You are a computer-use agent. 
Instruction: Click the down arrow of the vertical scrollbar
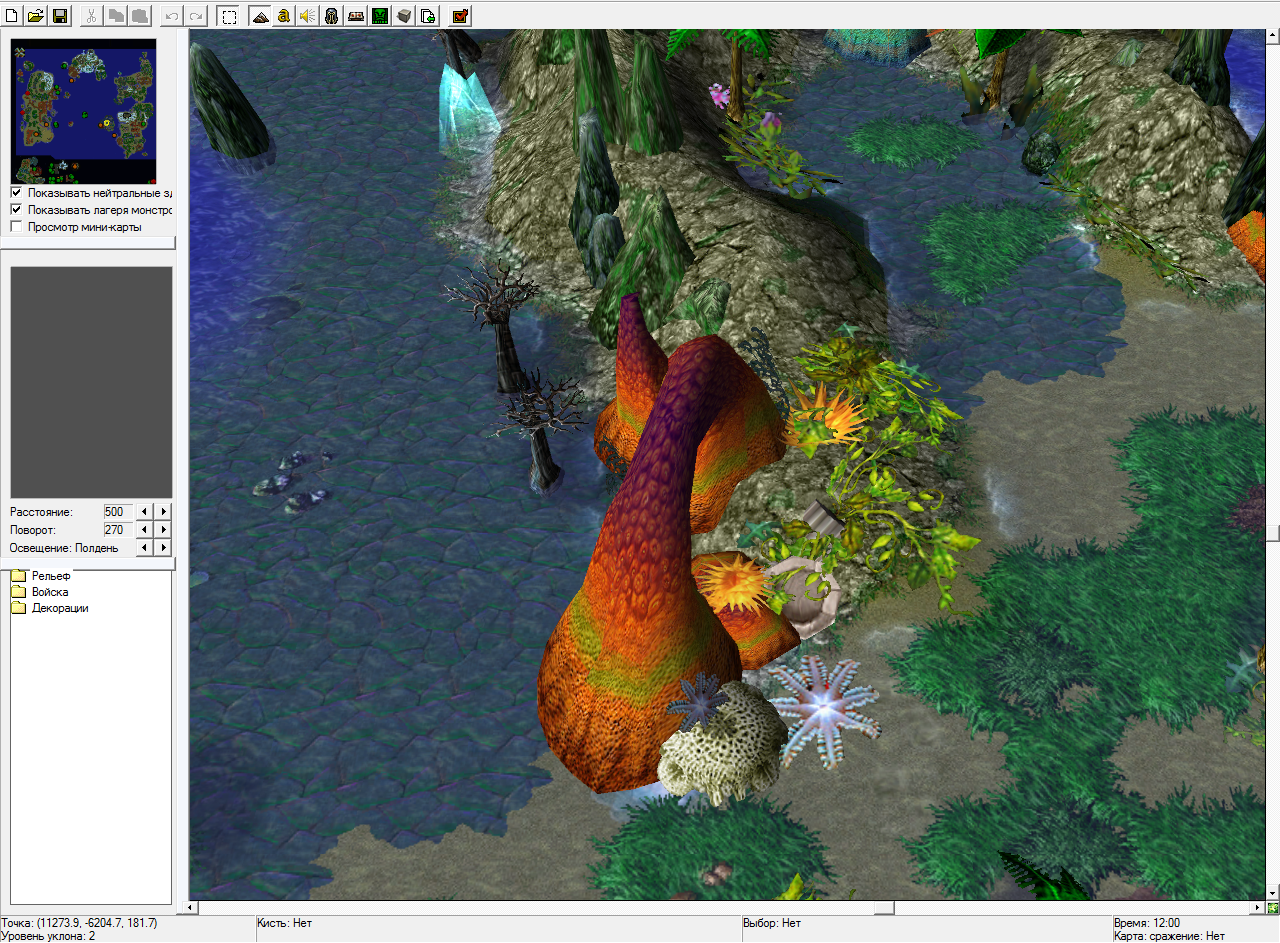point(1272,894)
